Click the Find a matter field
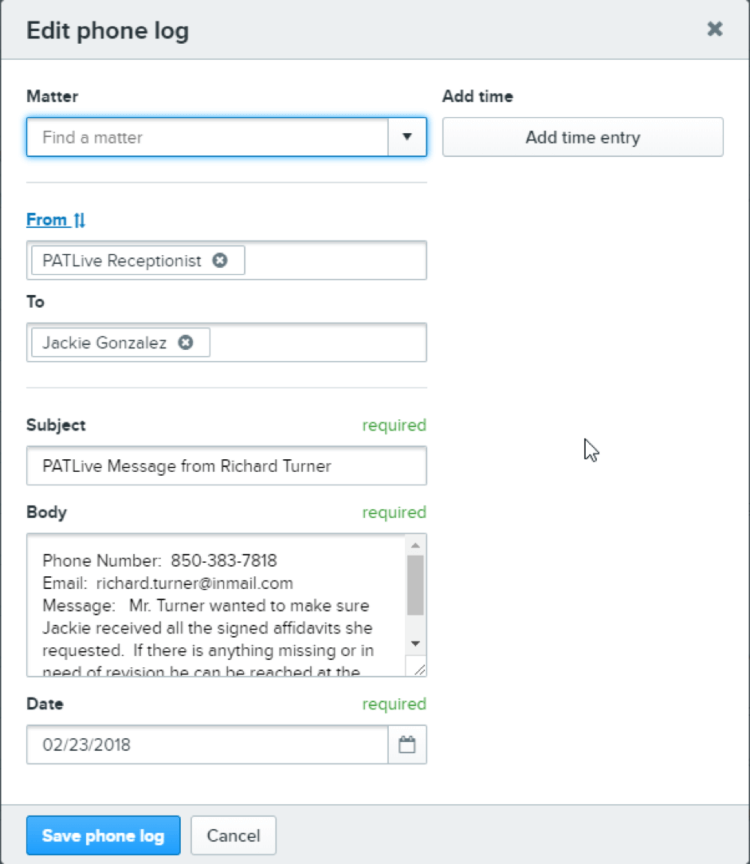Image resolution: width=750 pixels, height=864 pixels. pos(207,137)
